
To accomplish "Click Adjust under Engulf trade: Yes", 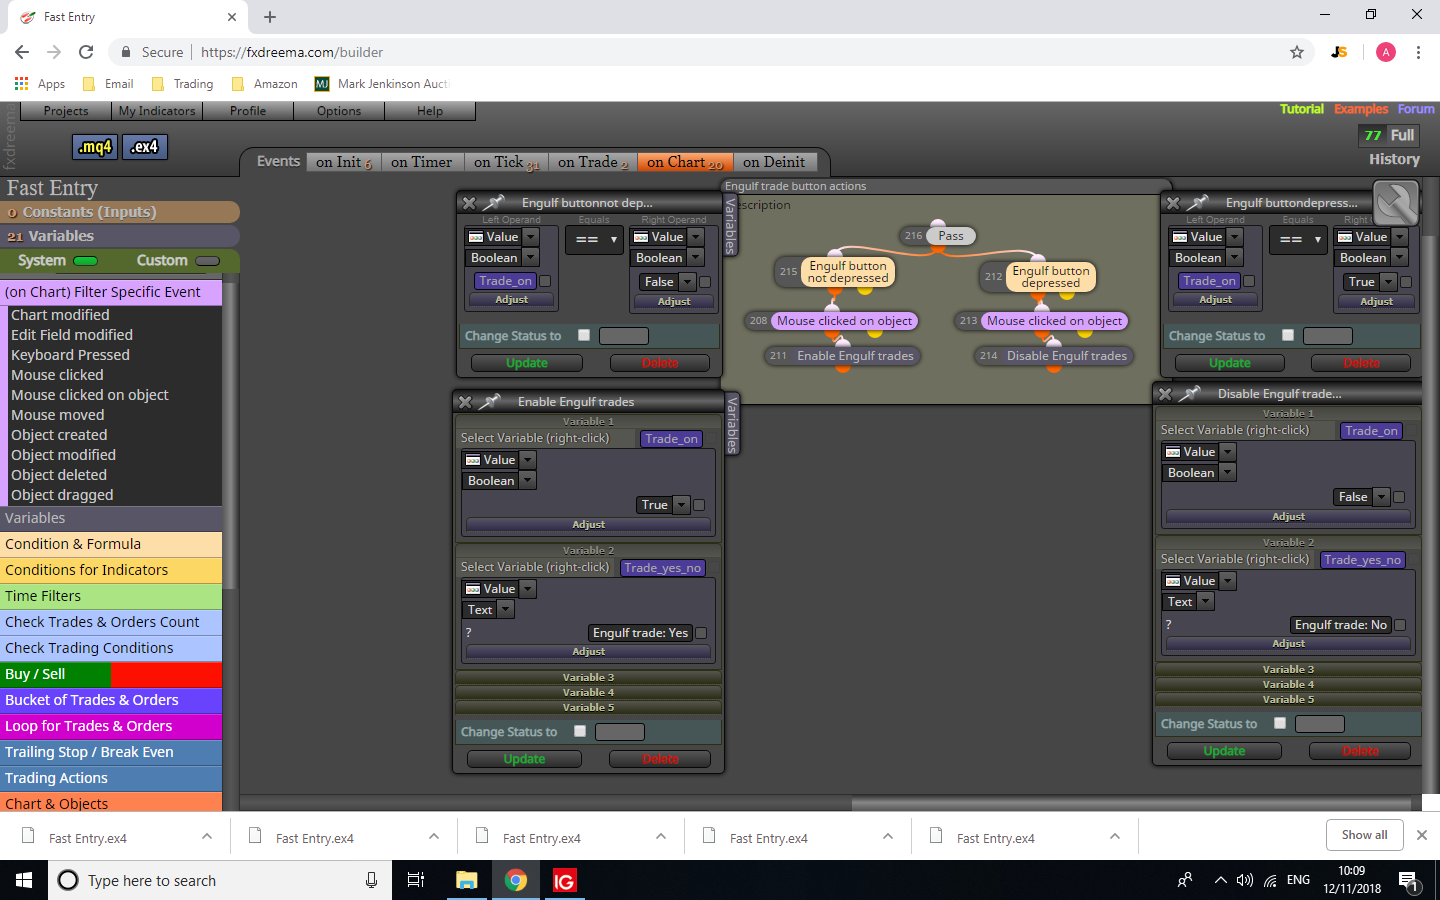I will coord(588,651).
